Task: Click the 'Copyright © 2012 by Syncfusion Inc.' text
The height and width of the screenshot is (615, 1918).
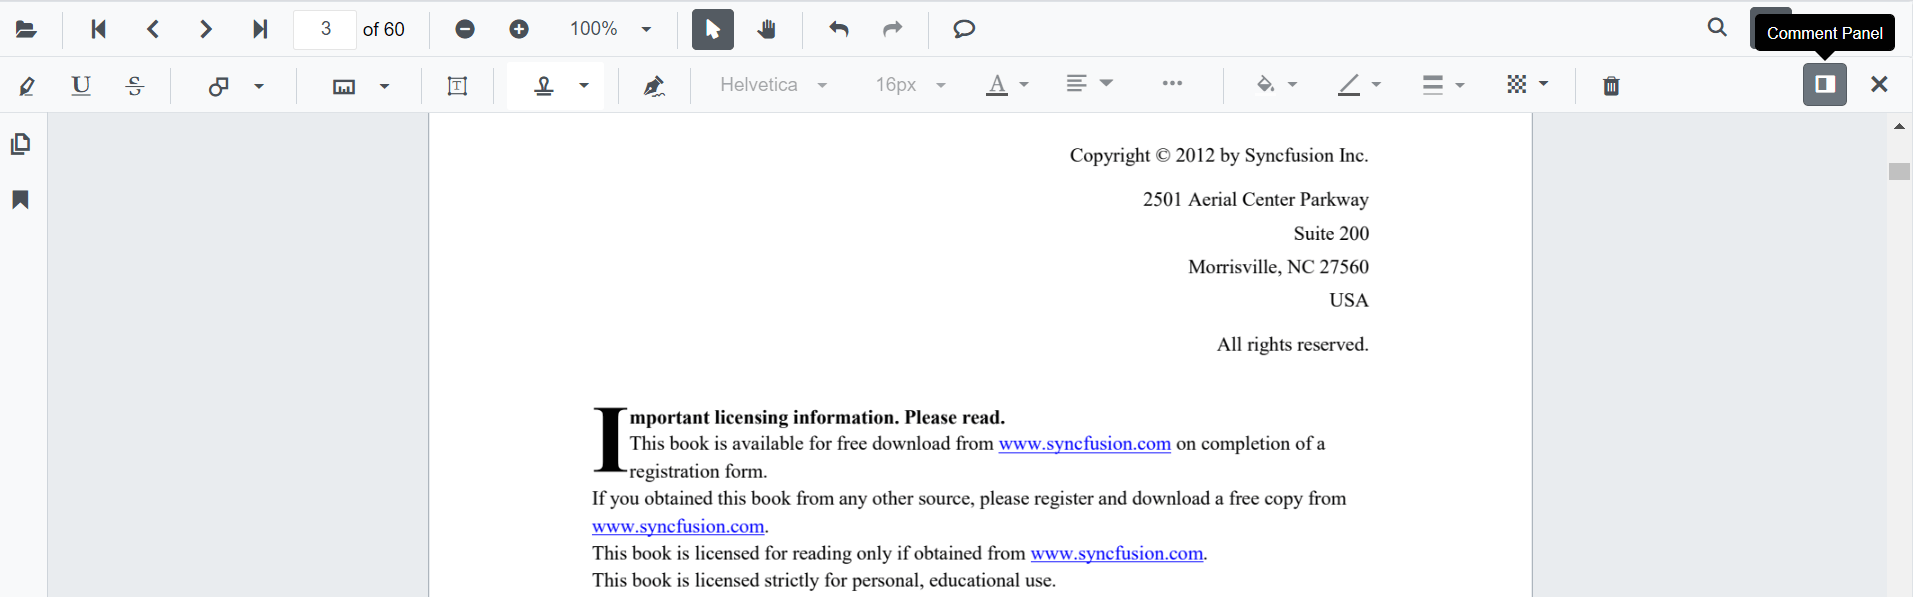Action: [1219, 156]
